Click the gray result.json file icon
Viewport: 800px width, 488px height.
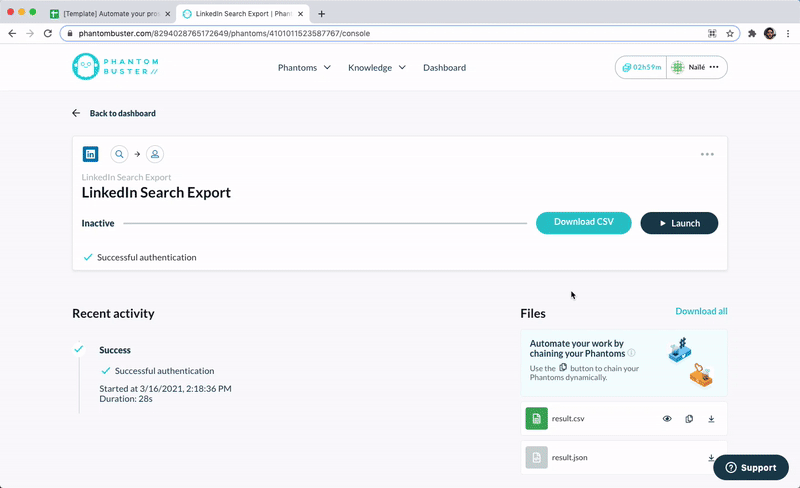pos(537,457)
